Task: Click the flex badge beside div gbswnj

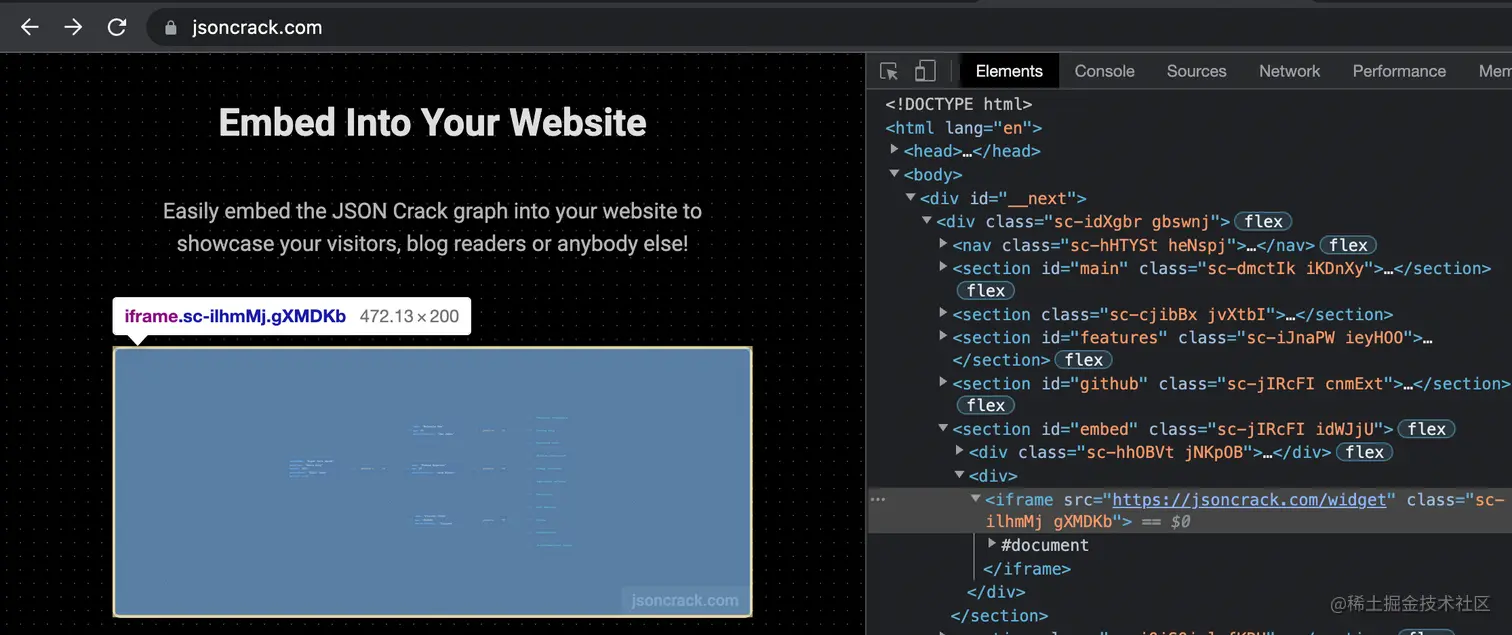Action: click(1264, 222)
